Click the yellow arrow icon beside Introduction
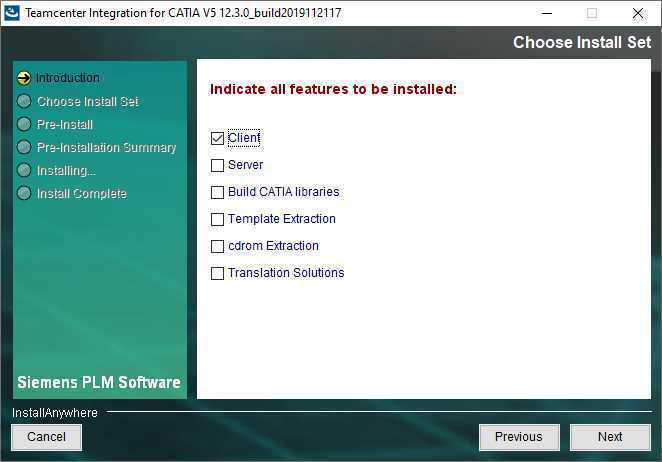 [24, 78]
